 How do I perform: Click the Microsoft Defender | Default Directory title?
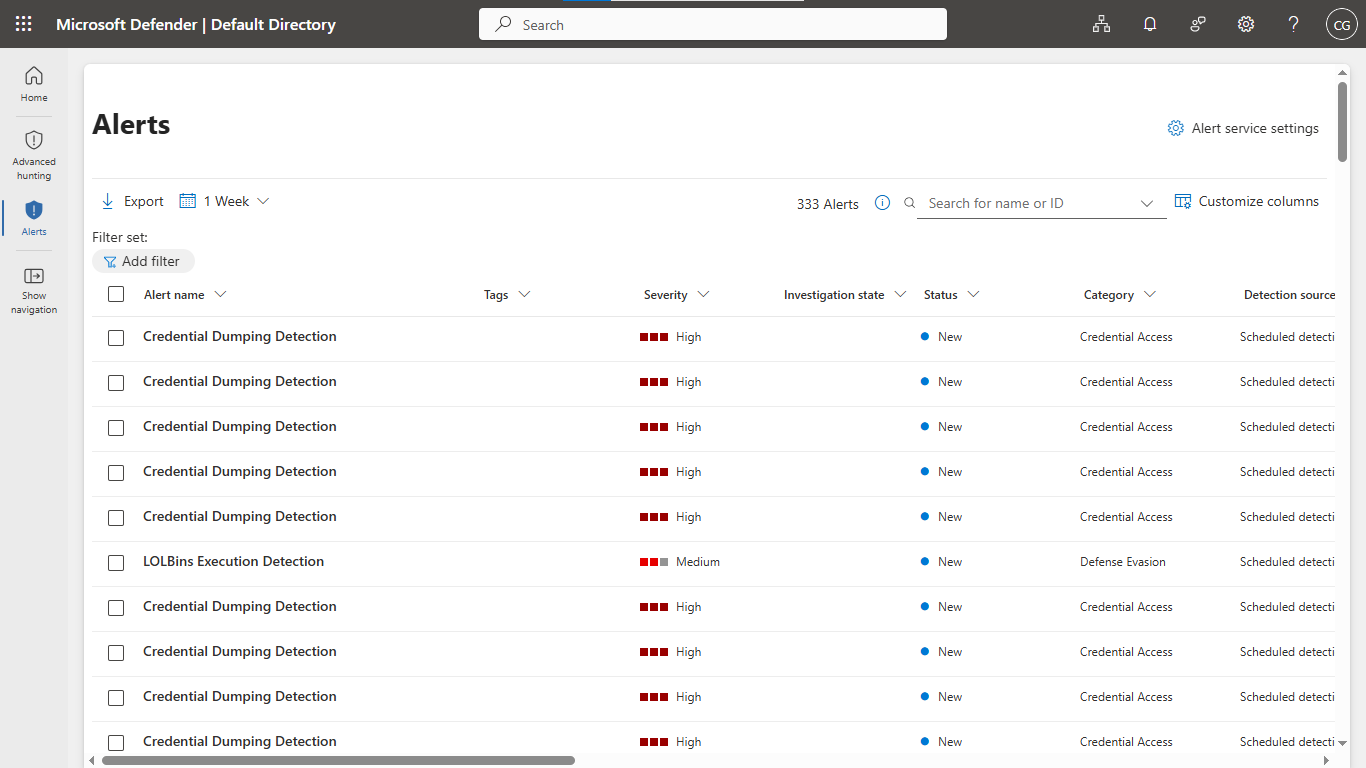(196, 24)
